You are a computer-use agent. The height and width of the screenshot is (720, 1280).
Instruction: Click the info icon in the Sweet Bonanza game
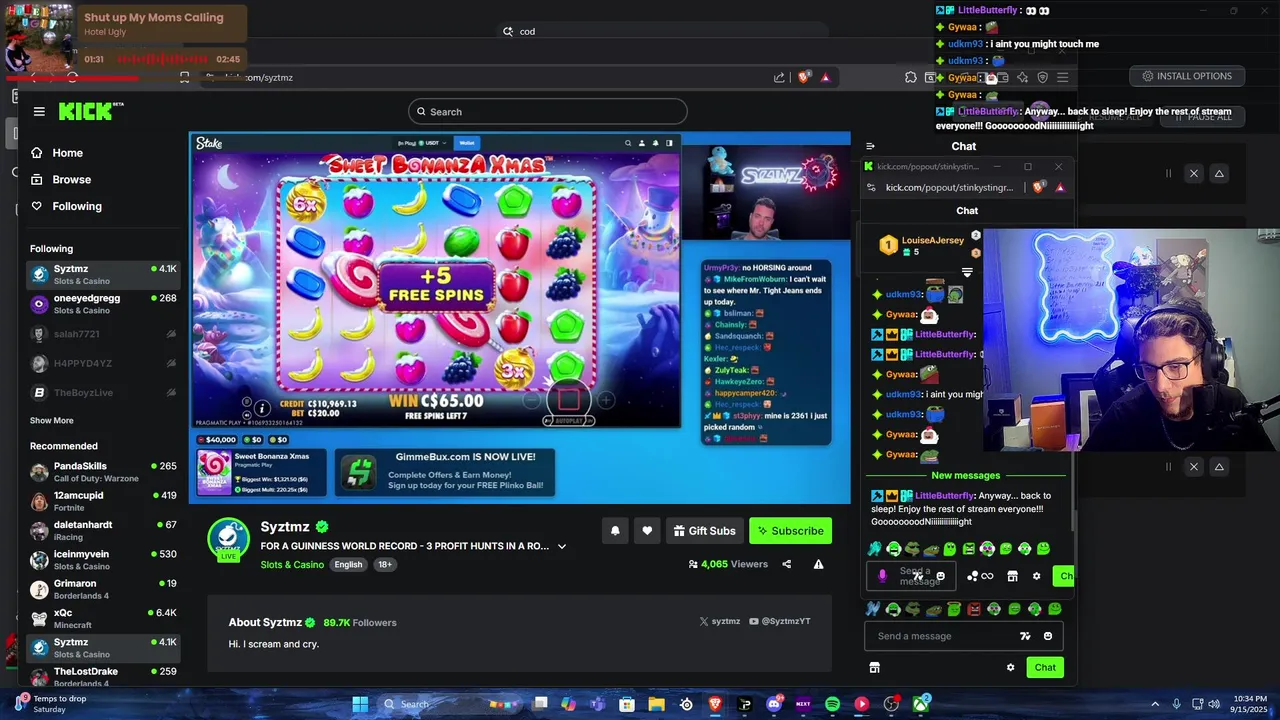pos(262,408)
